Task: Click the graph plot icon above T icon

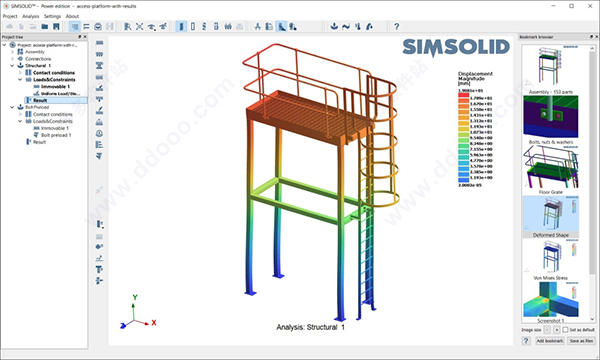Action: pos(99,258)
